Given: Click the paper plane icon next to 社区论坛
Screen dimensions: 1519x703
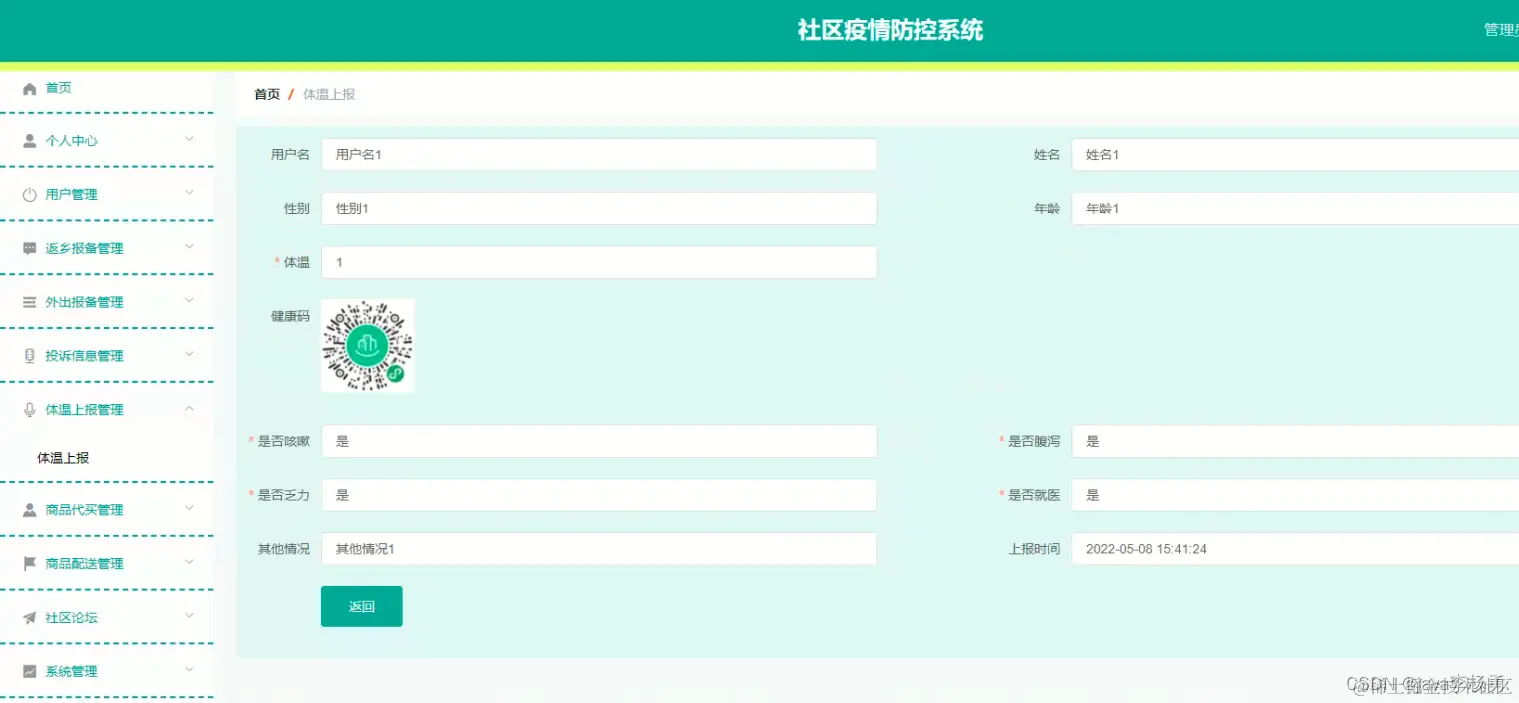Looking at the screenshot, I should (29, 618).
